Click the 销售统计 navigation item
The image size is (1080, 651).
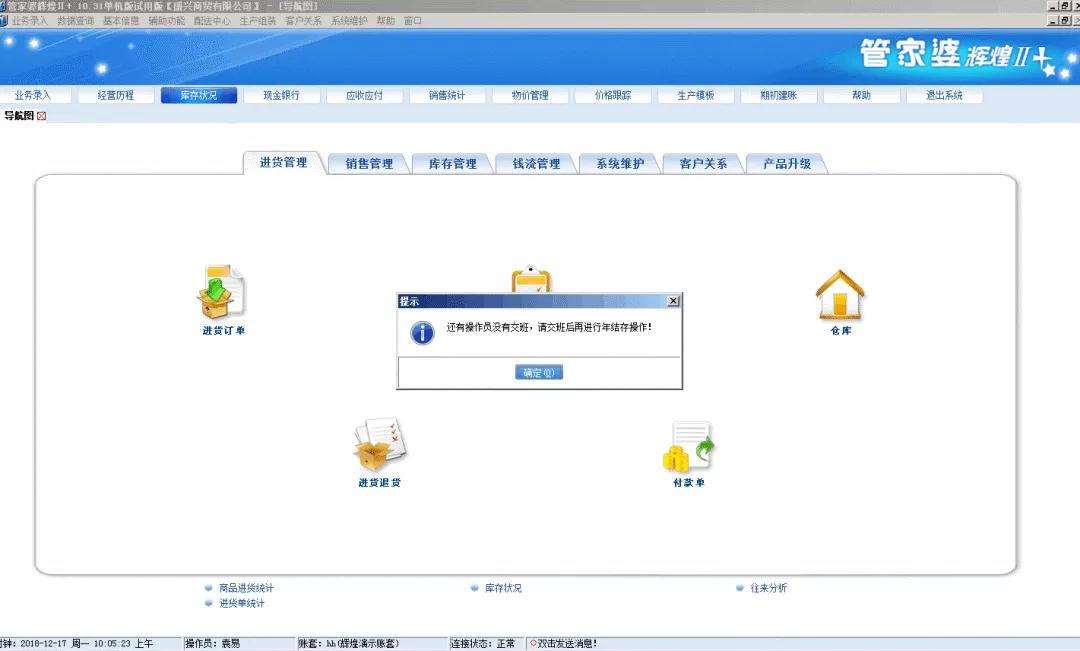pyautogui.click(x=447, y=95)
